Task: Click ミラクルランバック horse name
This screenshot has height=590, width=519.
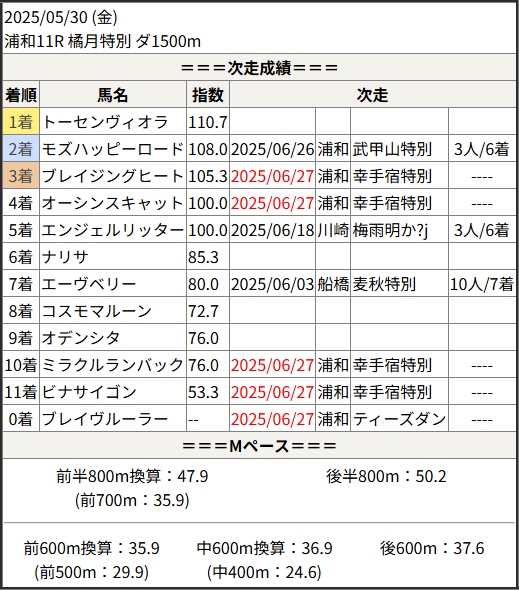Action: click(113, 365)
